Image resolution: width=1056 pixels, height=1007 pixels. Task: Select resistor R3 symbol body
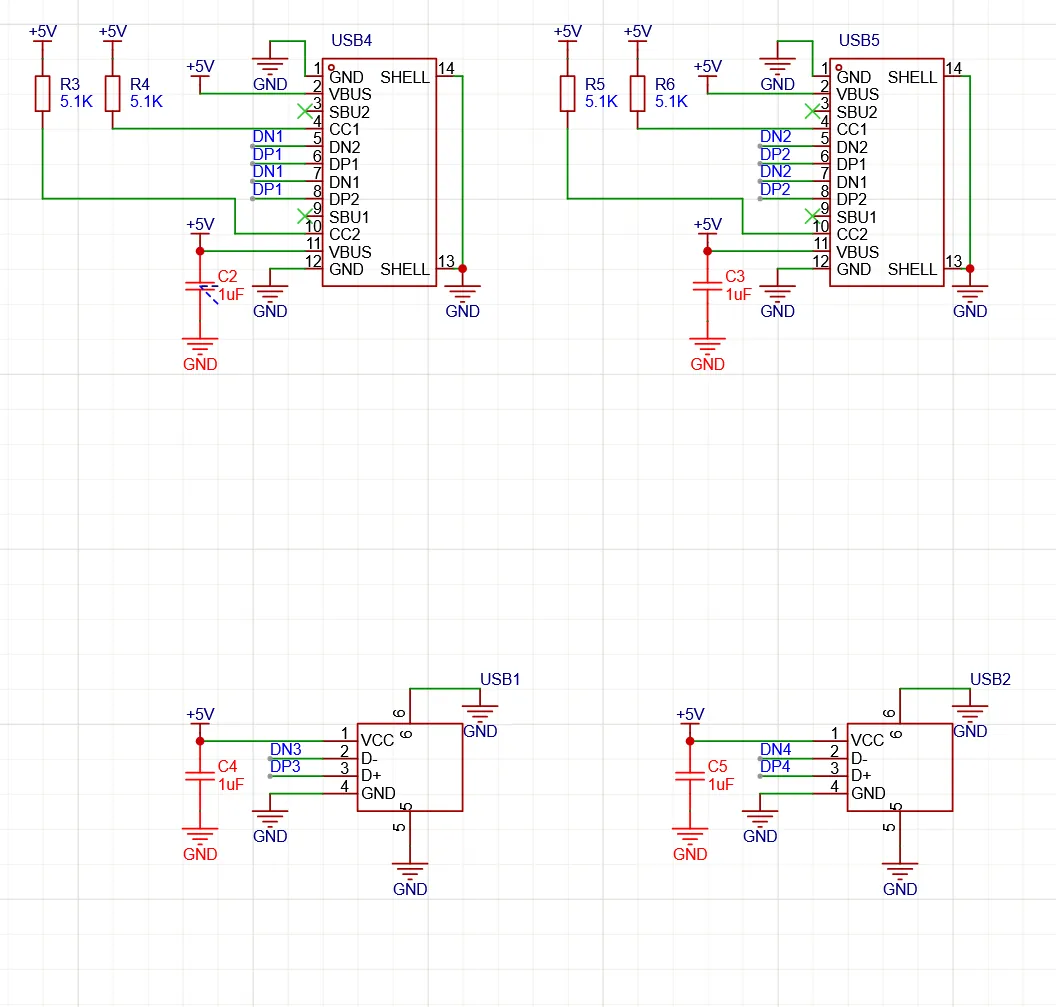(x=42, y=93)
